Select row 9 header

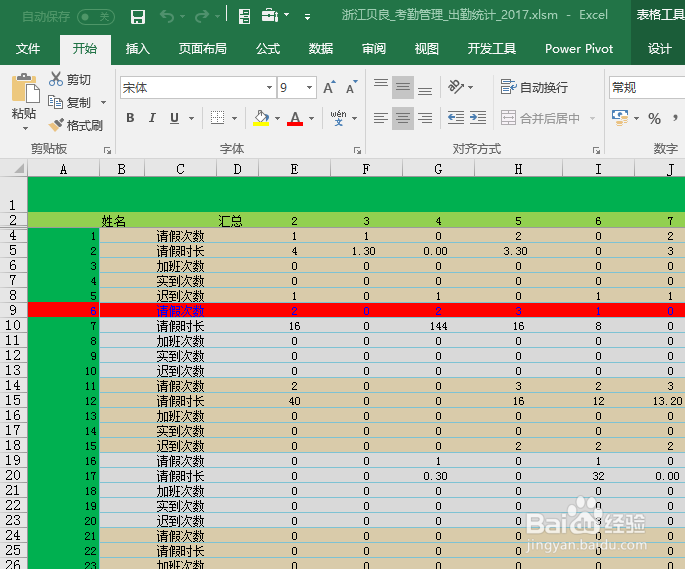click(x=13, y=310)
